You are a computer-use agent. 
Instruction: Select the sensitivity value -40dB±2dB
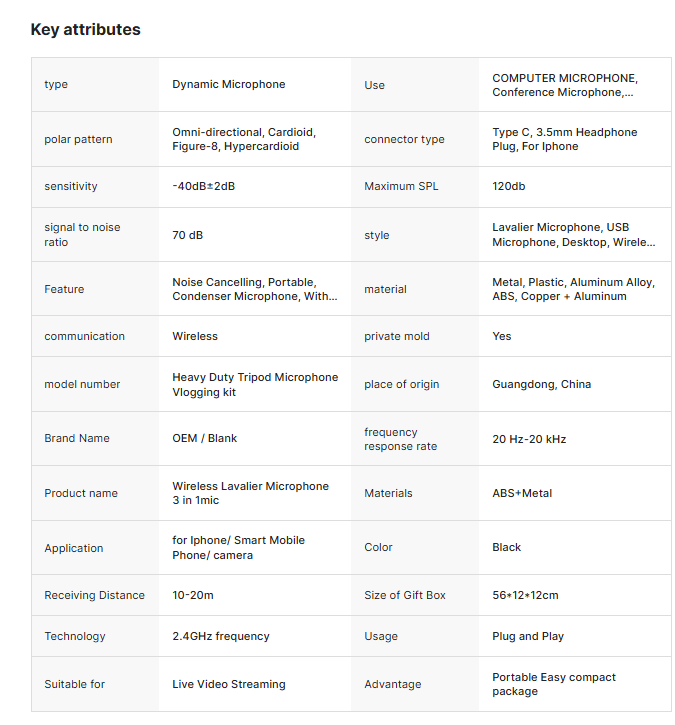203,187
